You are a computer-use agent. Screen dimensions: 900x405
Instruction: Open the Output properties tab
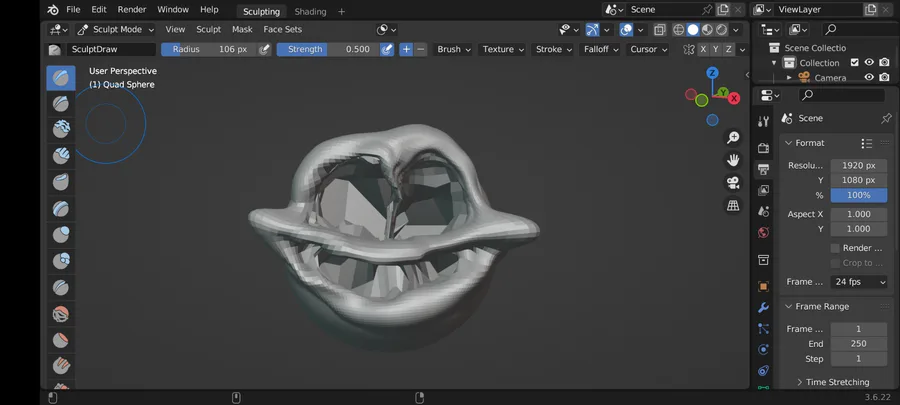764,169
